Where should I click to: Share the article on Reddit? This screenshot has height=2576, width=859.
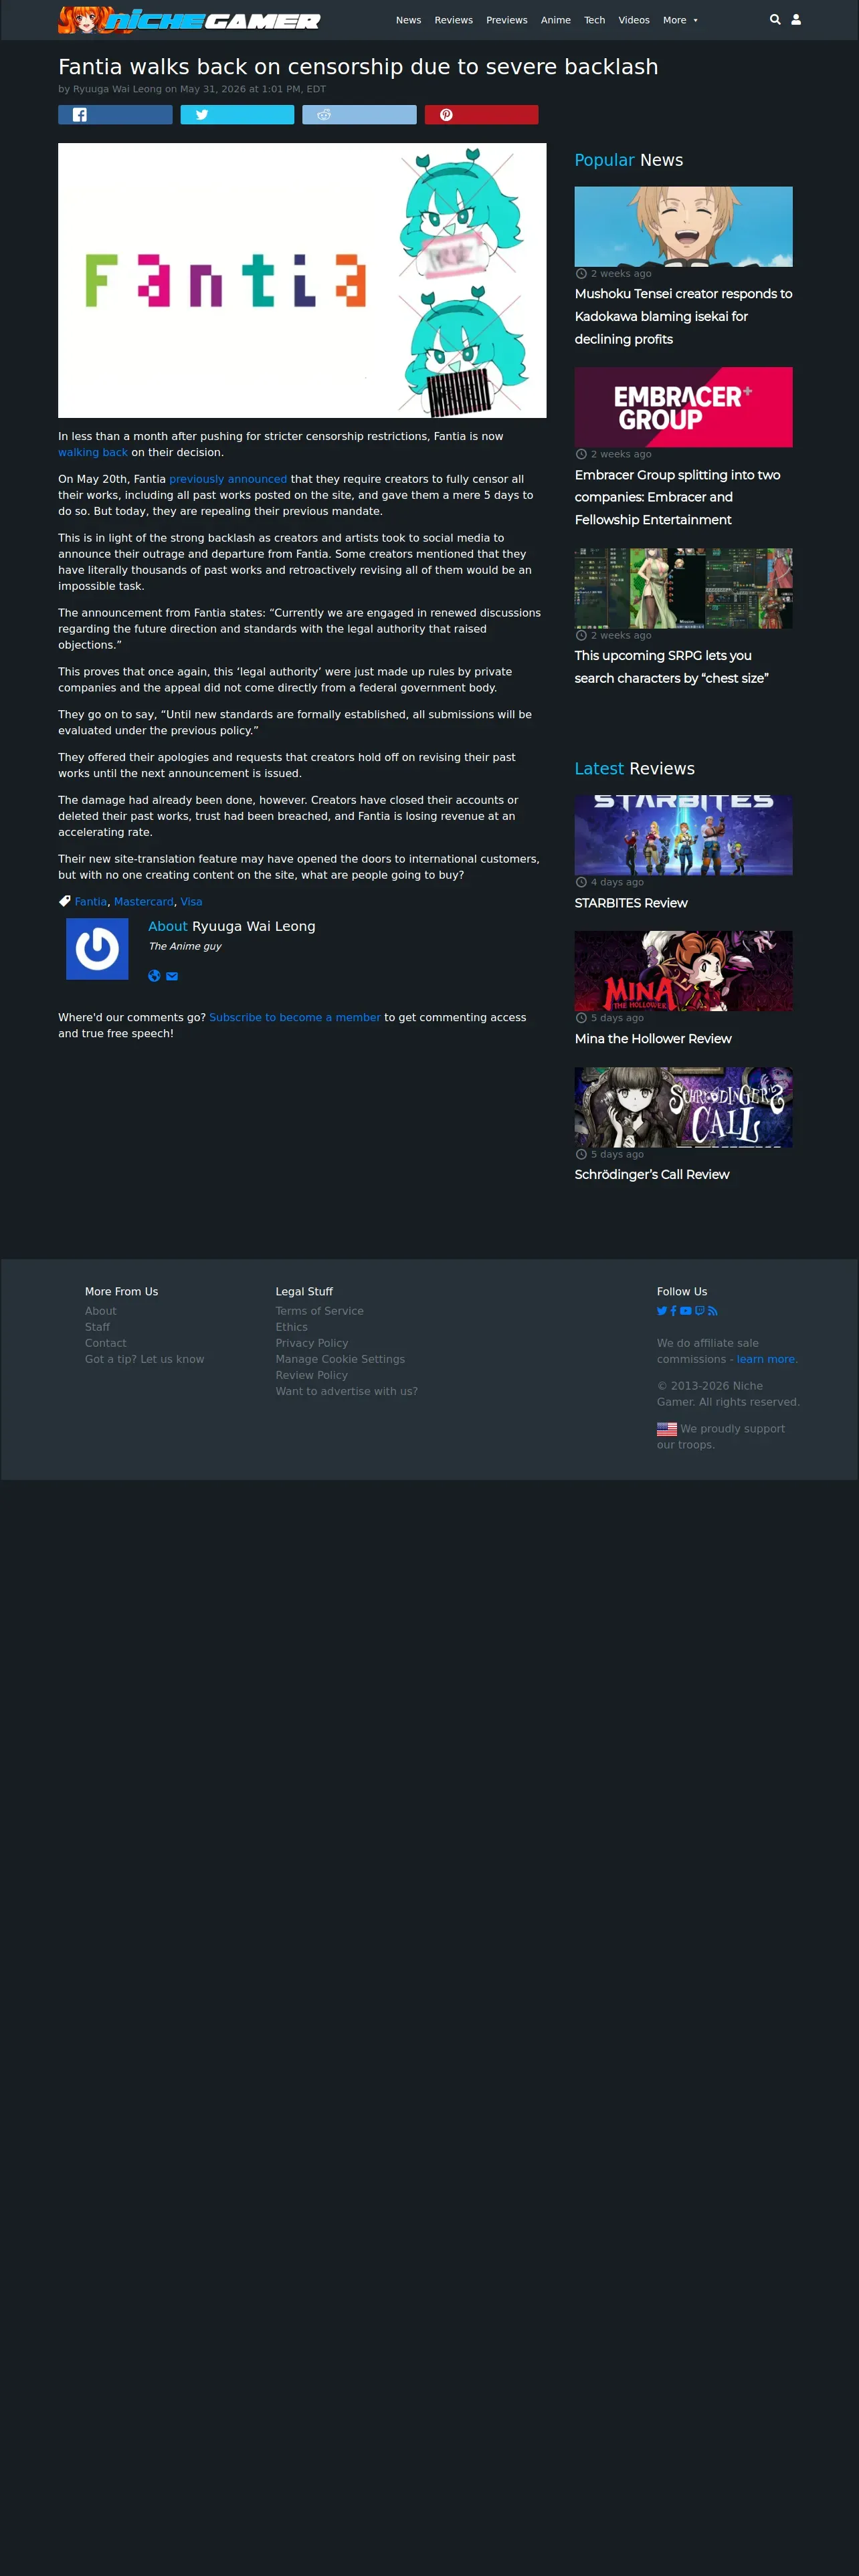[x=359, y=115]
